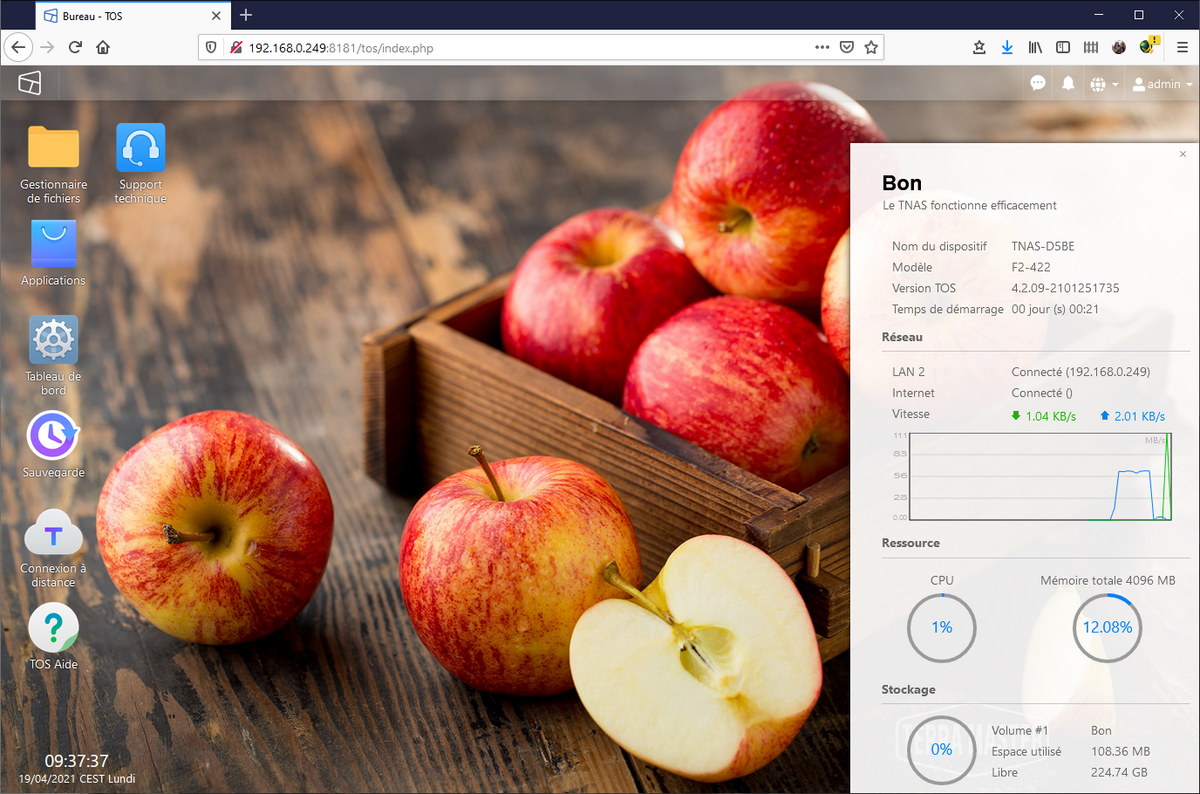Click the insecure connection lock icon
The width and height of the screenshot is (1200, 794).
tap(236, 47)
